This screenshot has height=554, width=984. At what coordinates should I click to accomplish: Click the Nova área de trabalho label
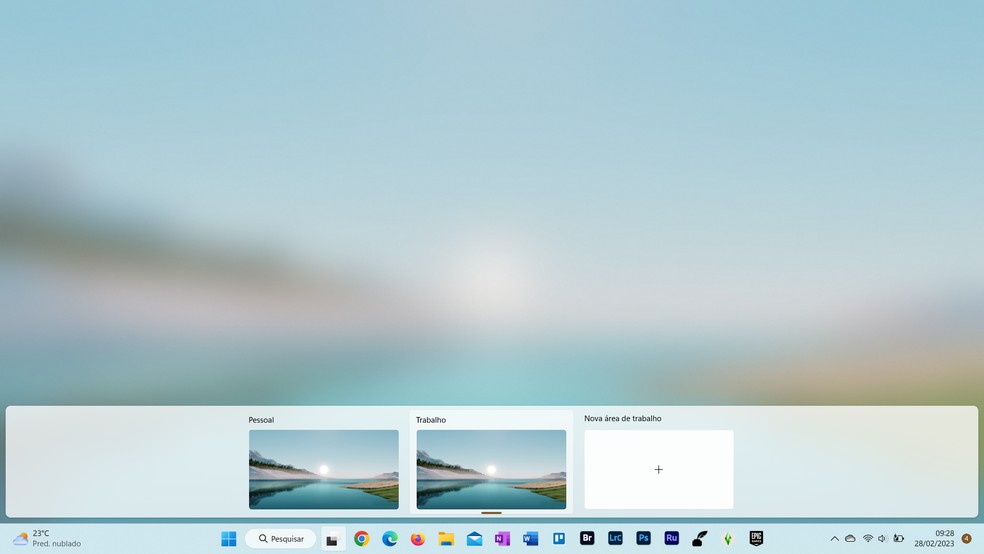pos(623,418)
